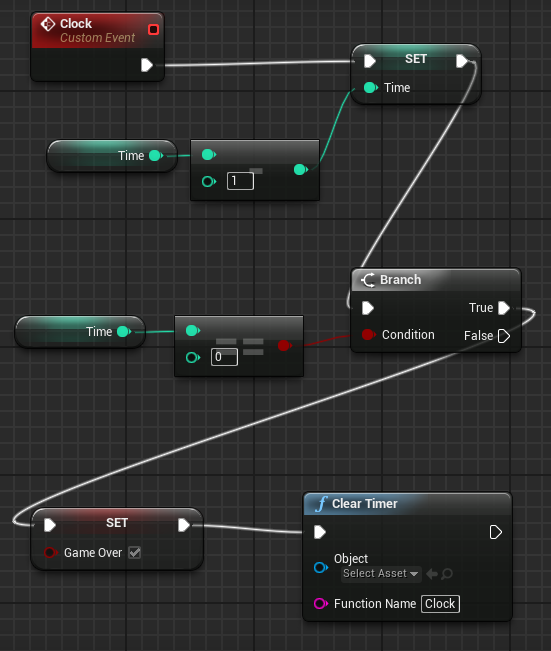Click exec output pin of SET Game Over node

tap(184, 525)
